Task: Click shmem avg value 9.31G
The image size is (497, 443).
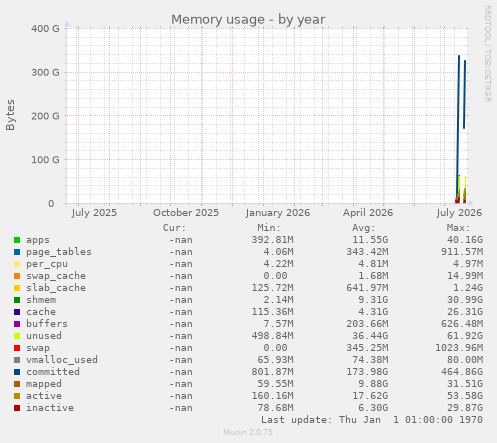Action: click(x=373, y=300)
